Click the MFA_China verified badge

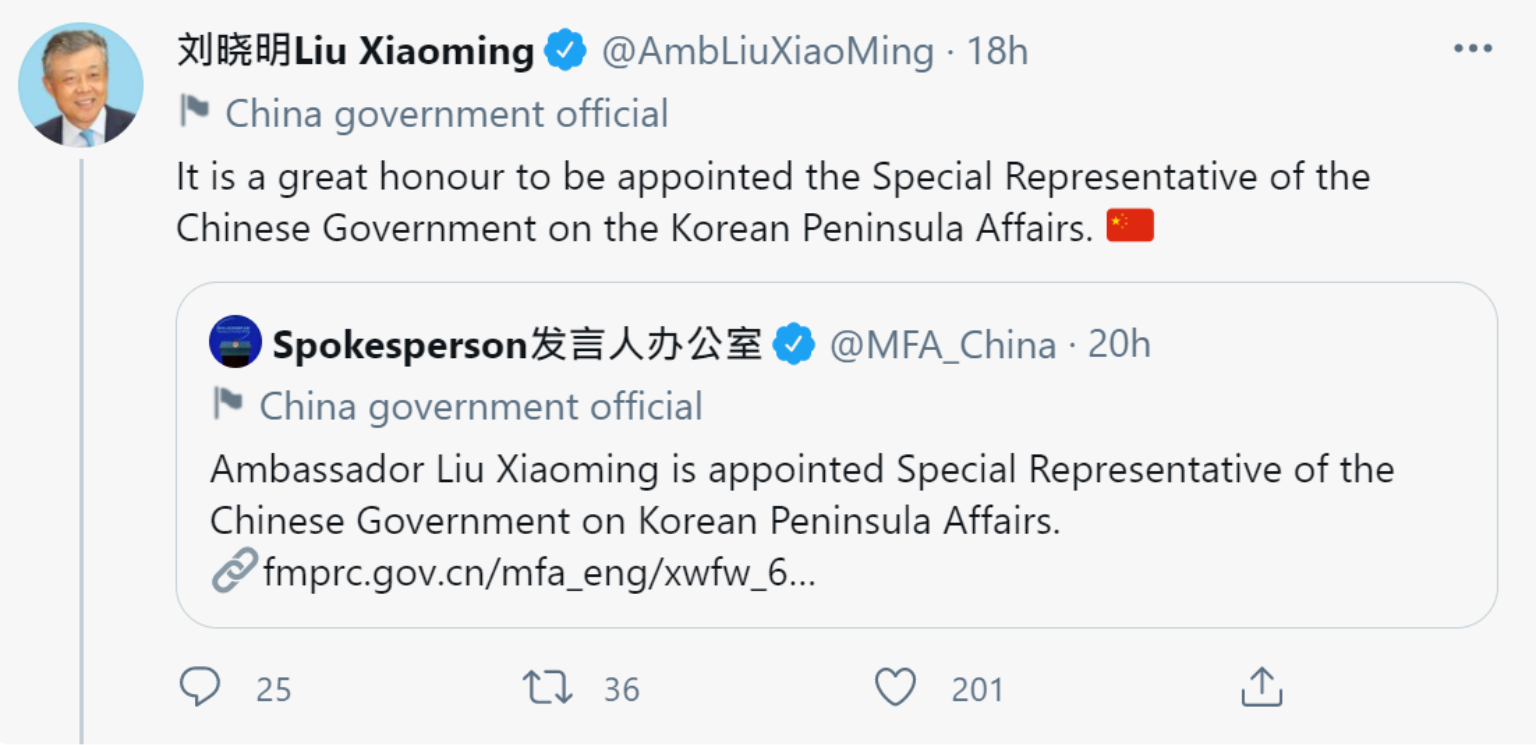[794, 345]
